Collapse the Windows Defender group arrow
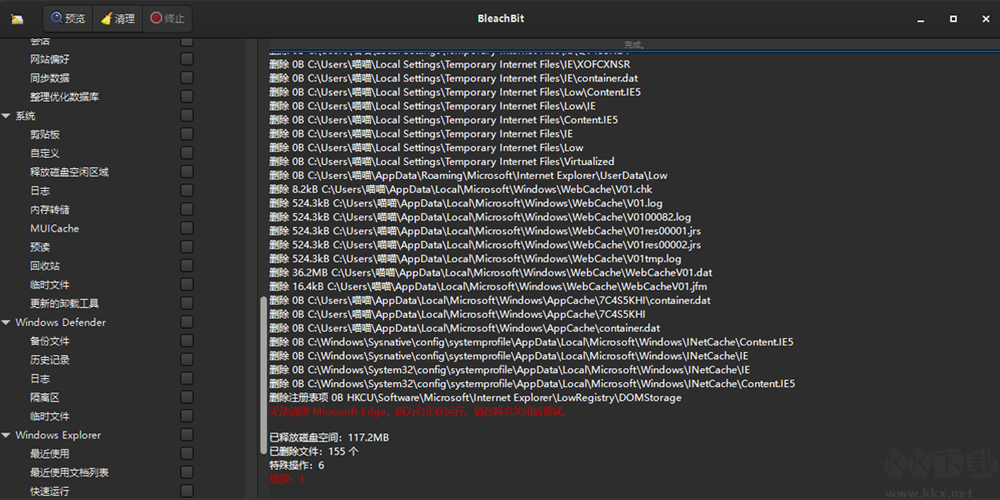The height and width of the screenshot is (500, 1000). pyautogui.click(x=6, y=323)
